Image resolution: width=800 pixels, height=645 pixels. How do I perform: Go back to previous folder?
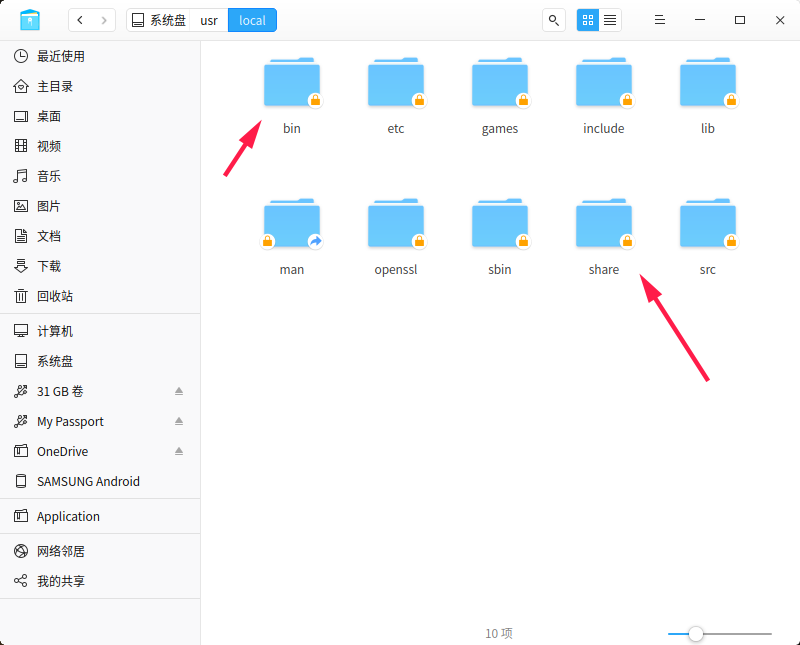[80, 20]
